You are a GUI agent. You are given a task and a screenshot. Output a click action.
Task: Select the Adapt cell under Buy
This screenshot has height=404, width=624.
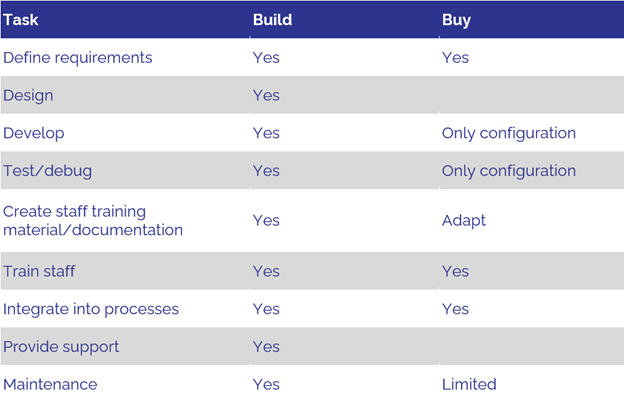[464, 221]
